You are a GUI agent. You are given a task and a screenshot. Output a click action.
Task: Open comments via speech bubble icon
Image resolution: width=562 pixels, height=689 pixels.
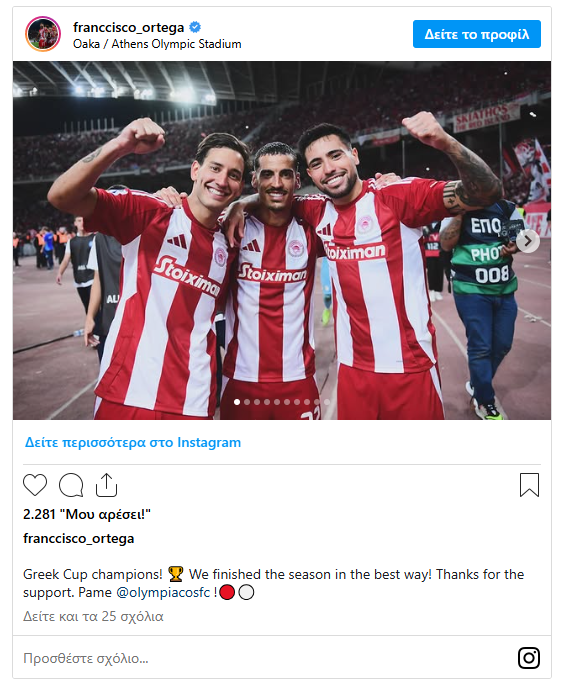click(71, 485)
